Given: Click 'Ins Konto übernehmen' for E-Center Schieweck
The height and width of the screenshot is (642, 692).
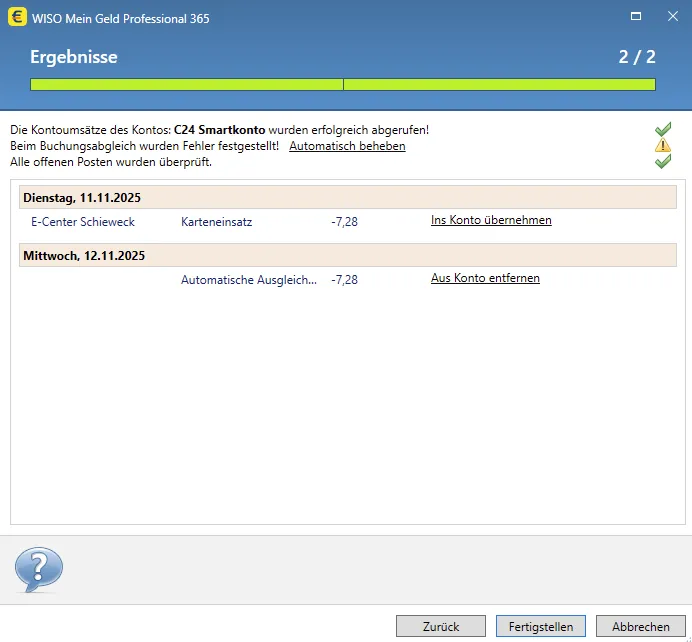Looking at the screenshot, I should [491, 220].
